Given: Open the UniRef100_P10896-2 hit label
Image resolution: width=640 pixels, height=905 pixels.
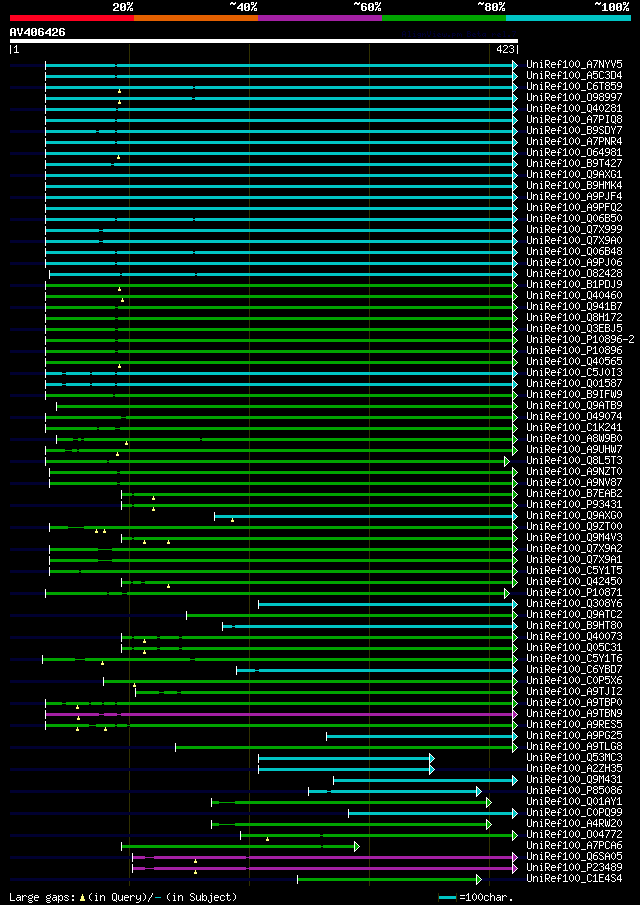Looking at the screenshot, I should coord(580,340).
